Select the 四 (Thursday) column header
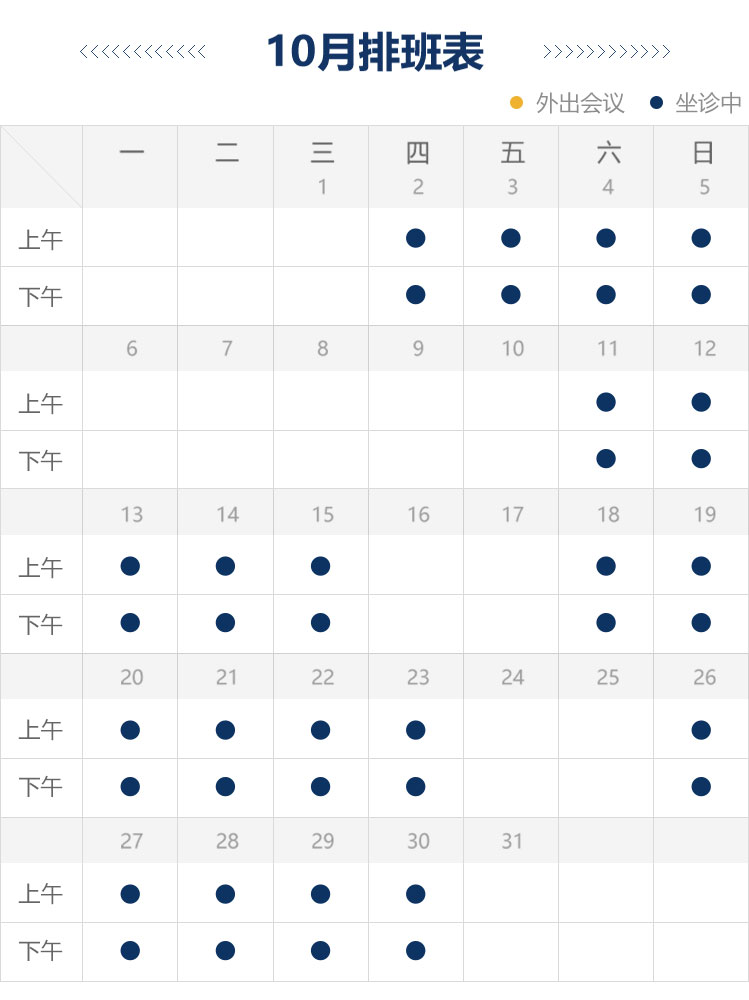Viewport: 749px width, 1000px height. pyautogui.click(x=417, y=153)
